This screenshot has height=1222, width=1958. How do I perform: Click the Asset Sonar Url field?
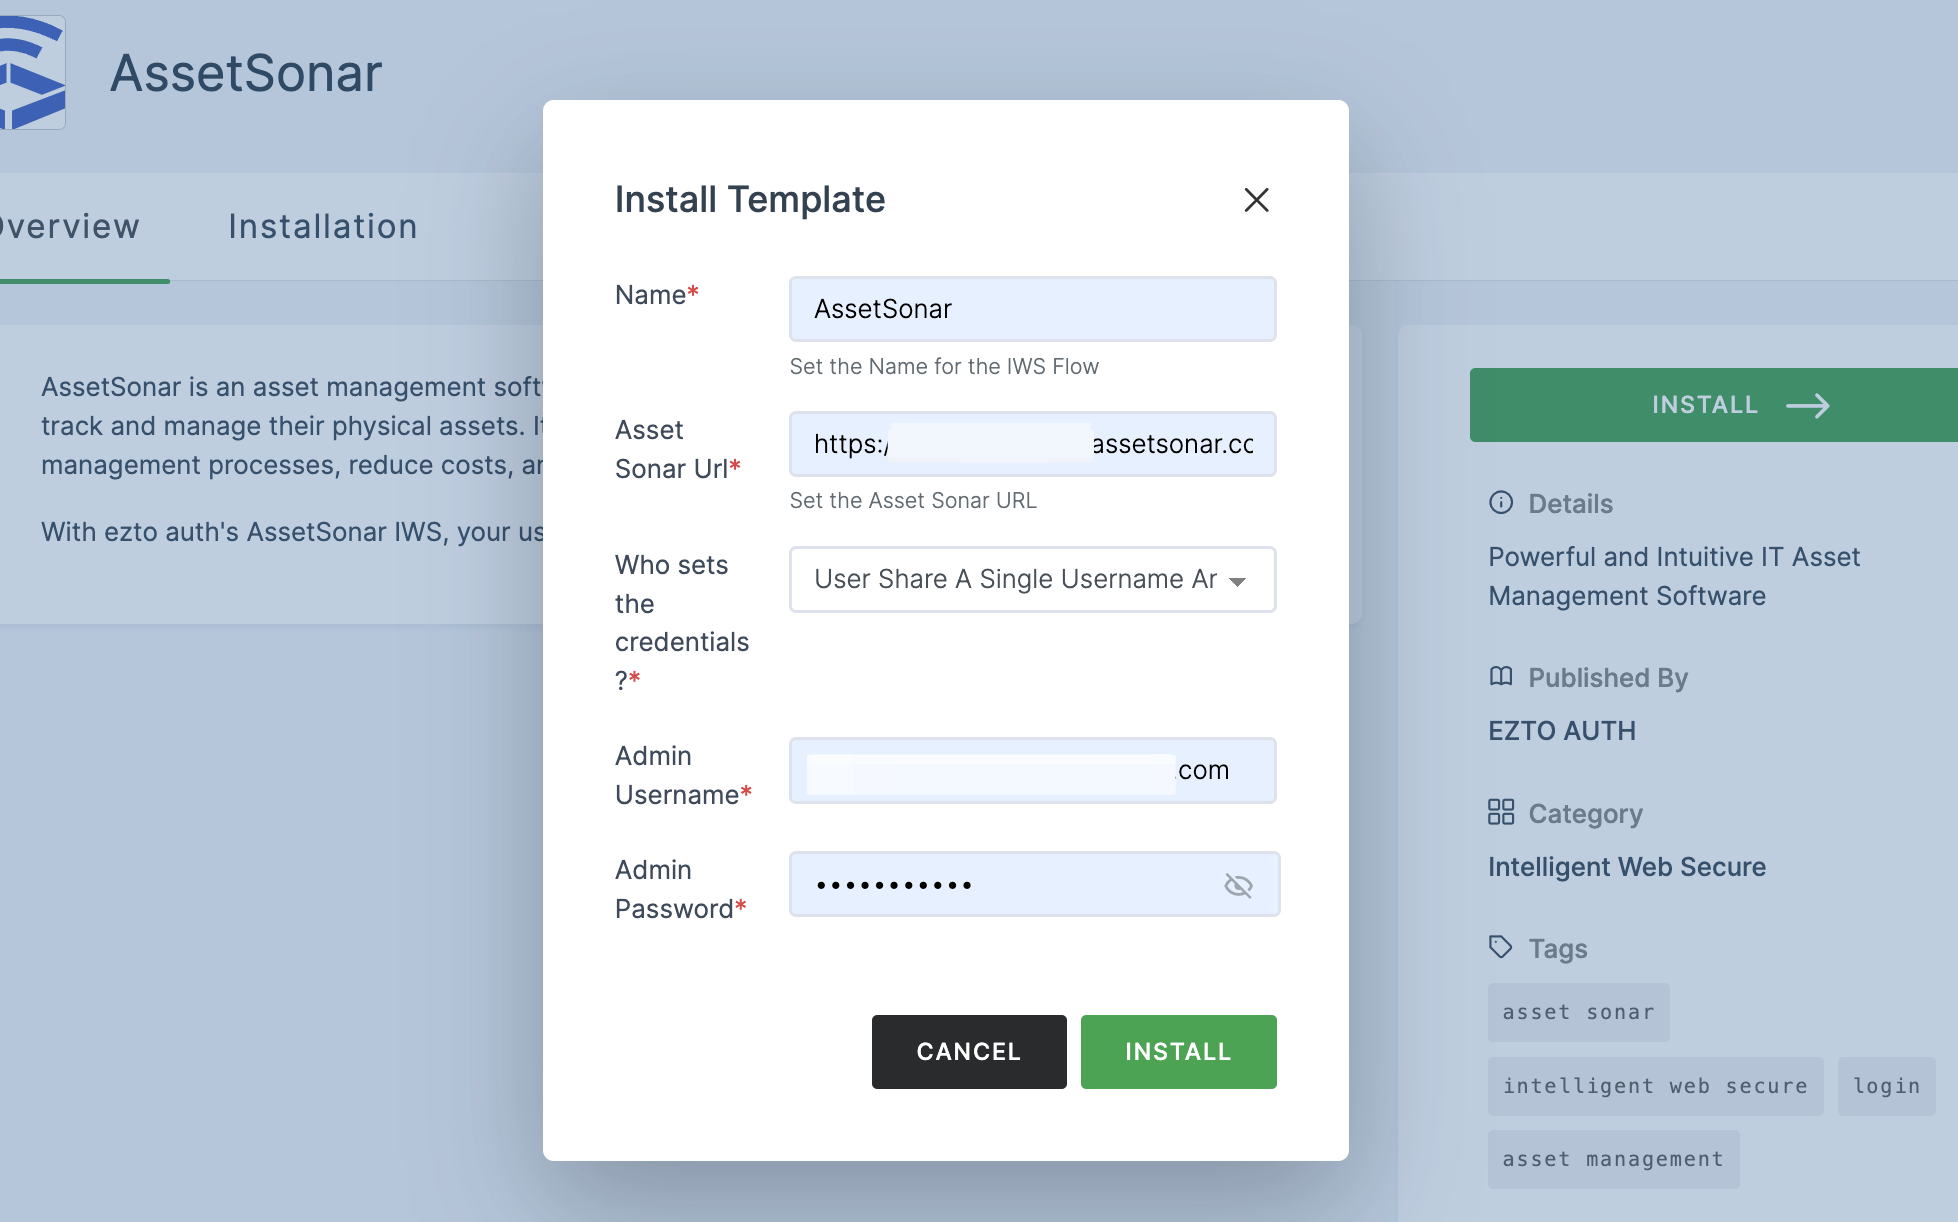pos(1032,444)
